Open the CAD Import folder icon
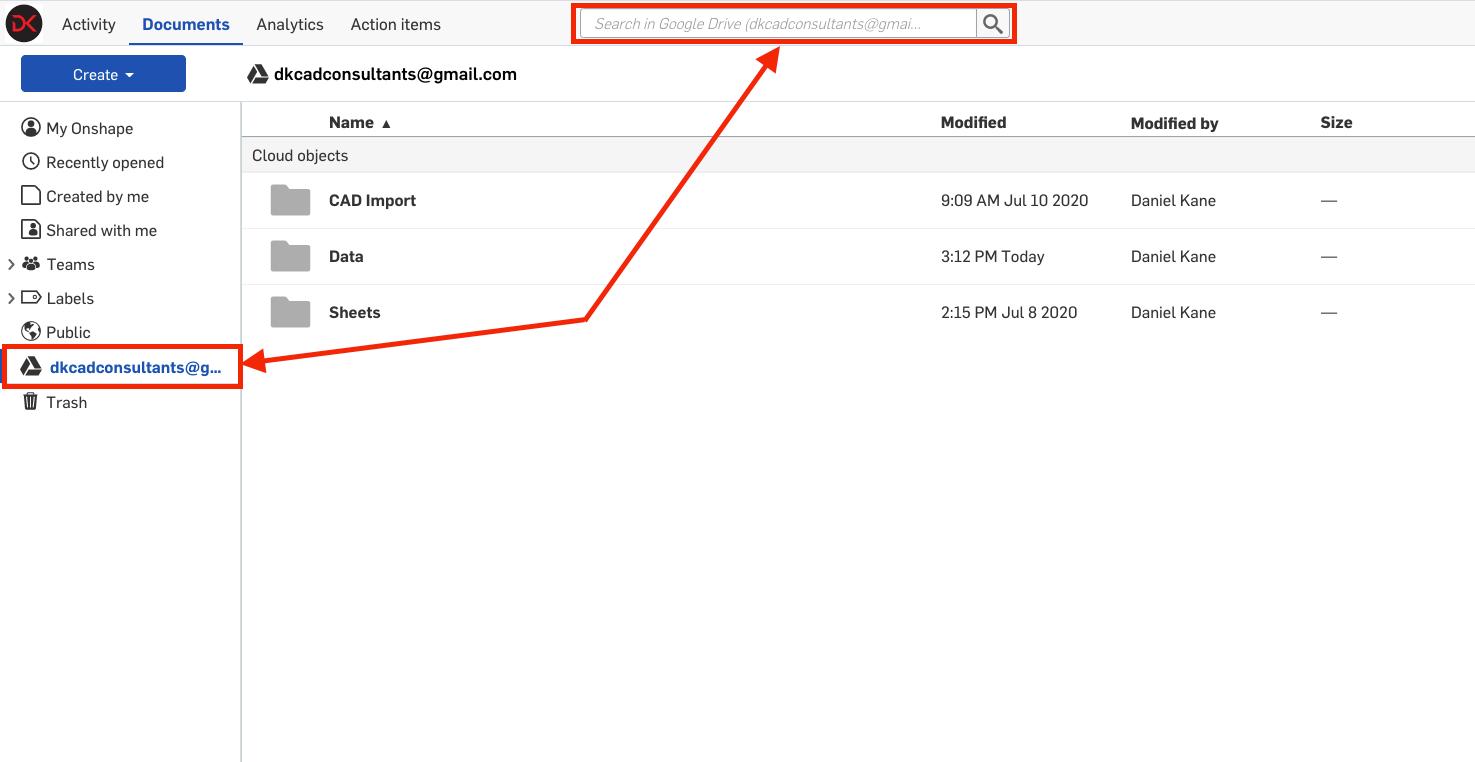This screenshot has width=1475, height=762. [x=289, y=200]
